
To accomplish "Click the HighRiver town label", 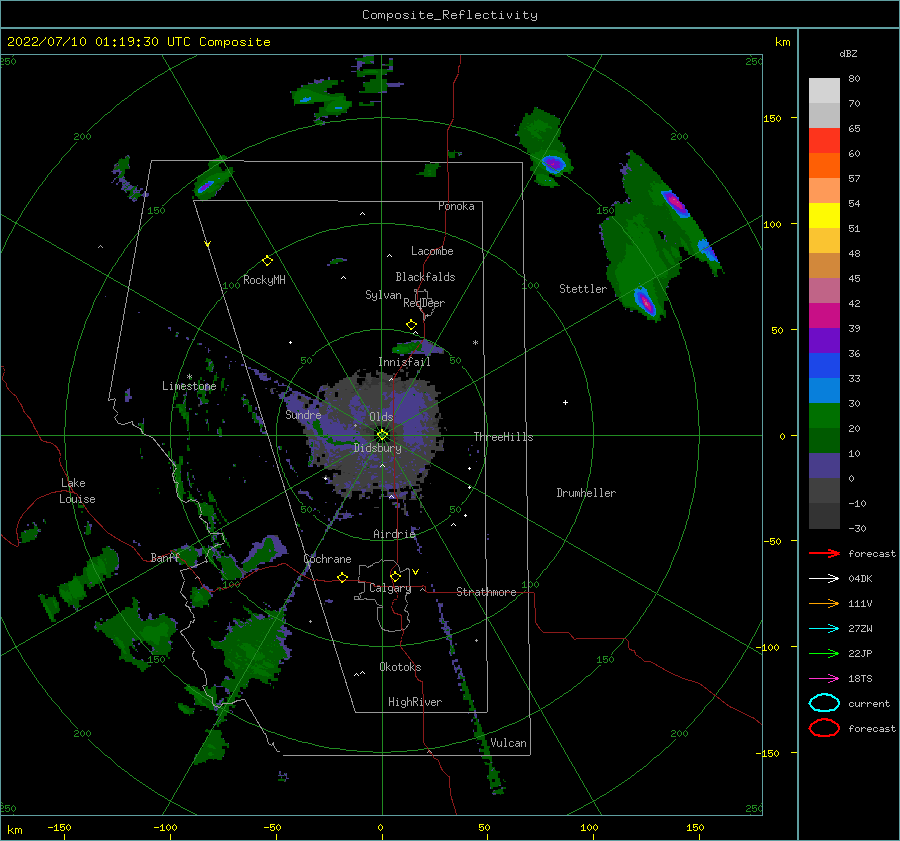I will pos(415,702).
